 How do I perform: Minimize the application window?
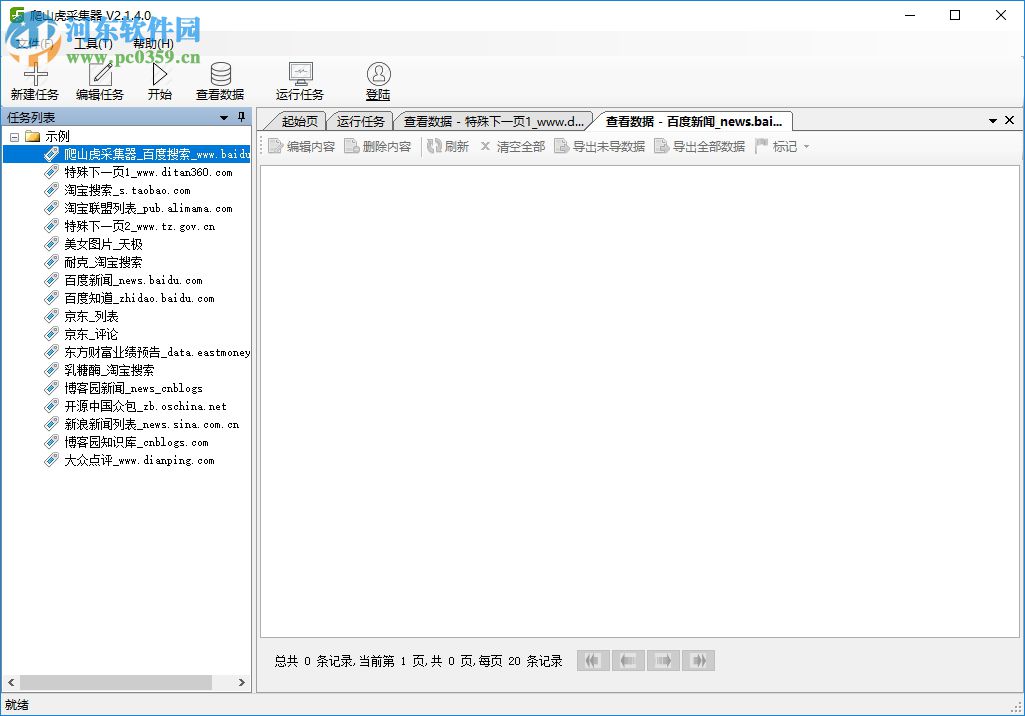[910, 15]
